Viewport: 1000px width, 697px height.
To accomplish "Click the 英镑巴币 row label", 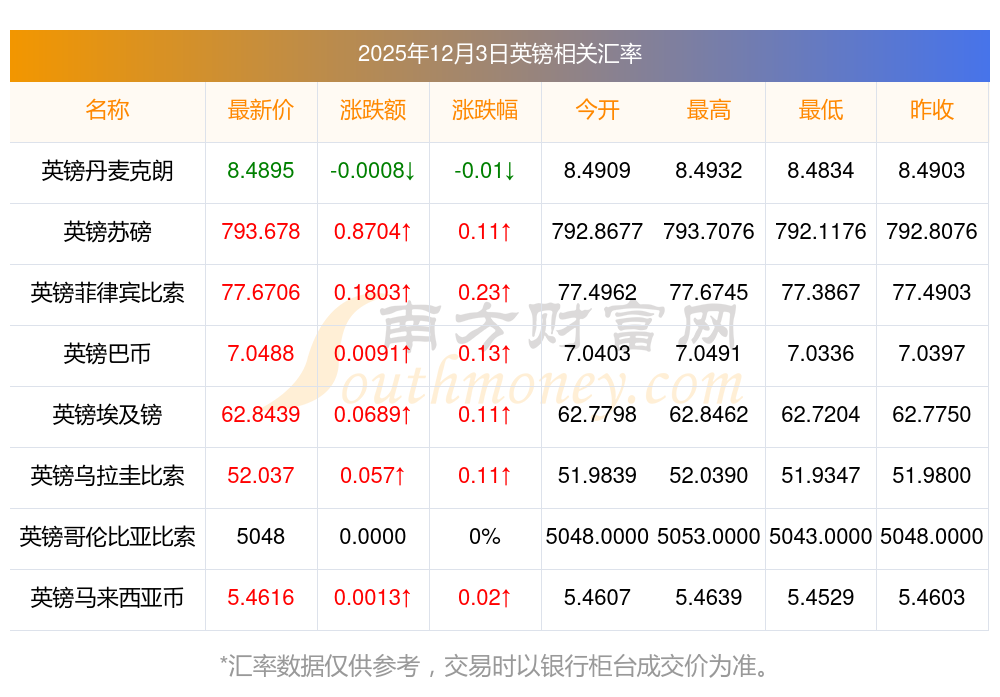I will [x=107, y=354].
